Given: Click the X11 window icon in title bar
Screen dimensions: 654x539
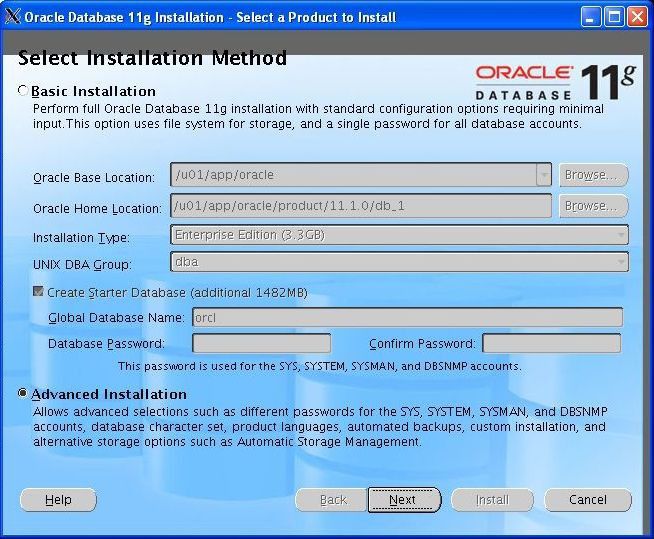Looking at the screenshot, I should [x=12, y=17].
